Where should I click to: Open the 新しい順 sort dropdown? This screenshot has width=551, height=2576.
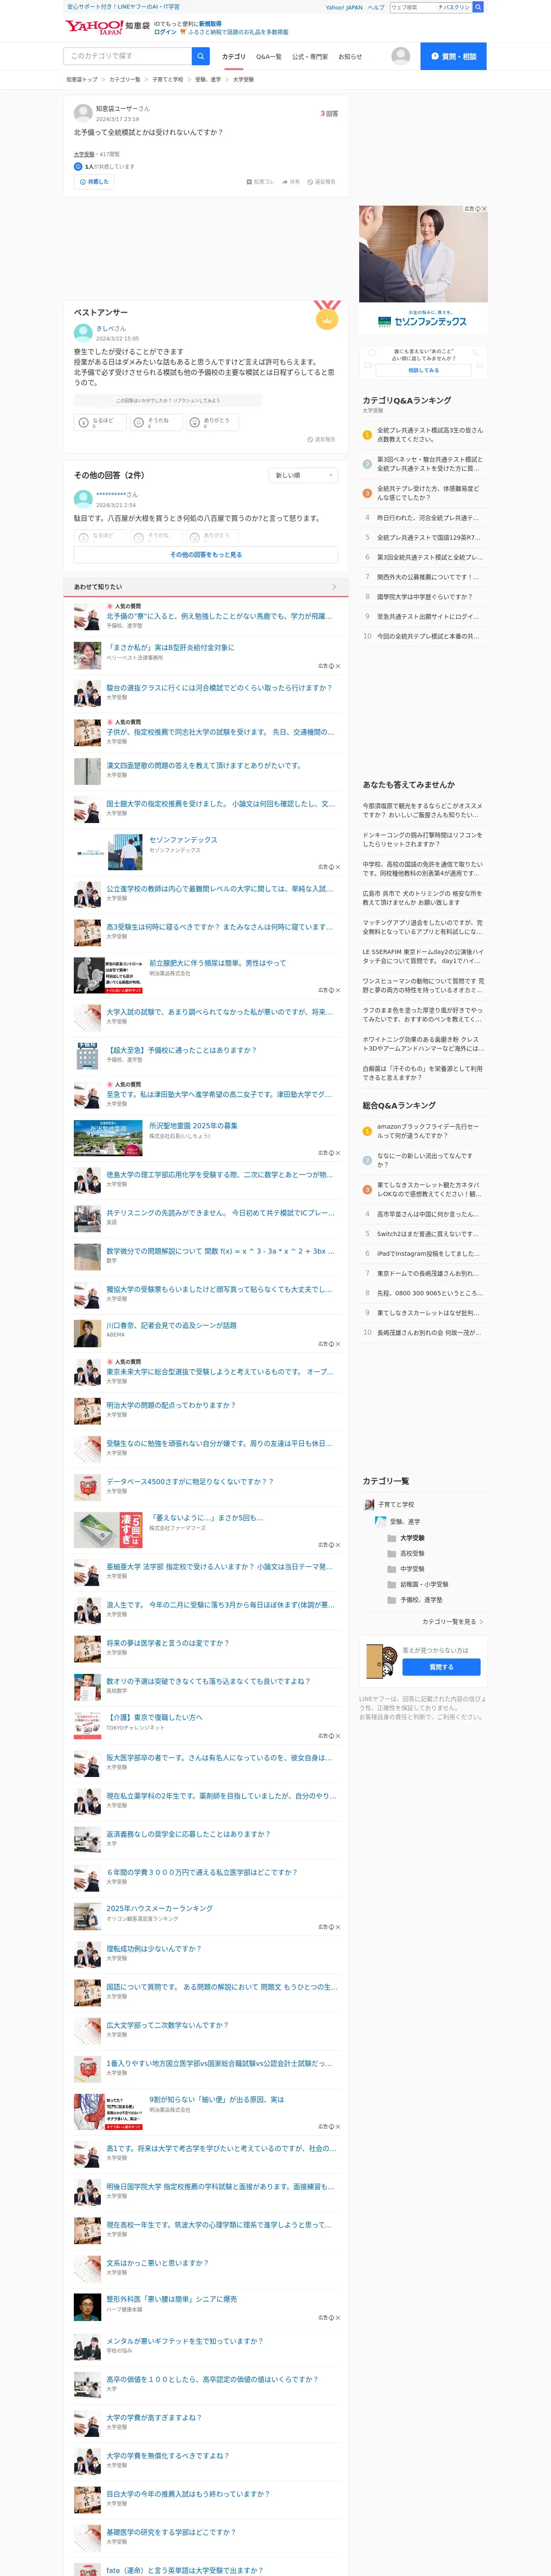303,475
